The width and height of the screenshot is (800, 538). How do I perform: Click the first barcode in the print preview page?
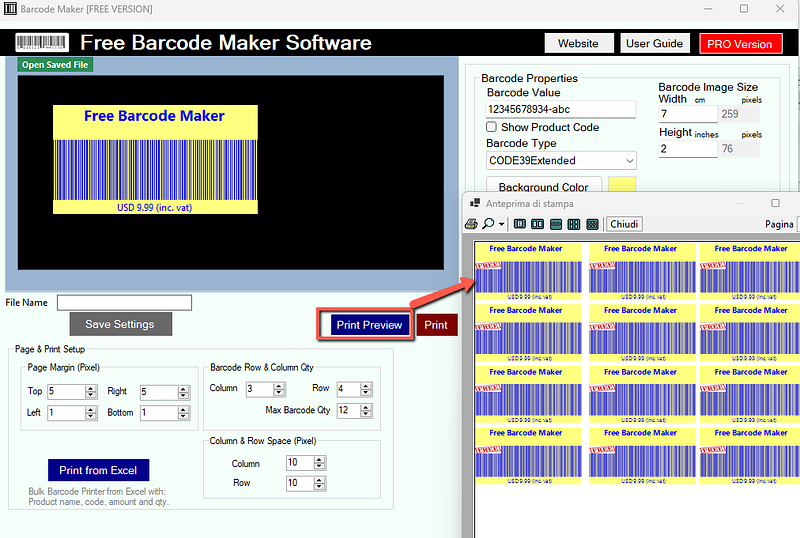point(528,271)
